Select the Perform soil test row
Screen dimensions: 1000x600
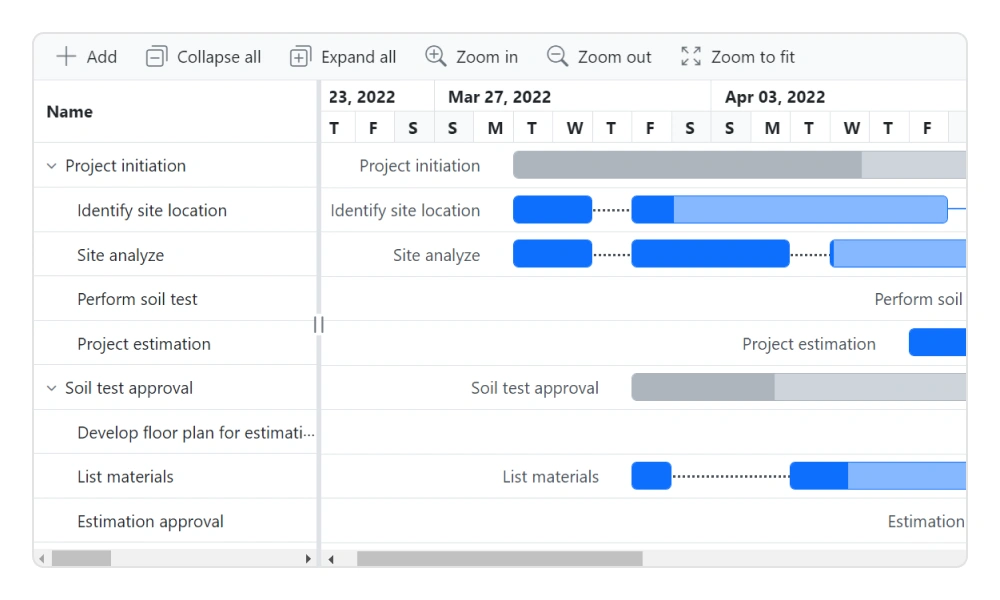tap(137, 299)
